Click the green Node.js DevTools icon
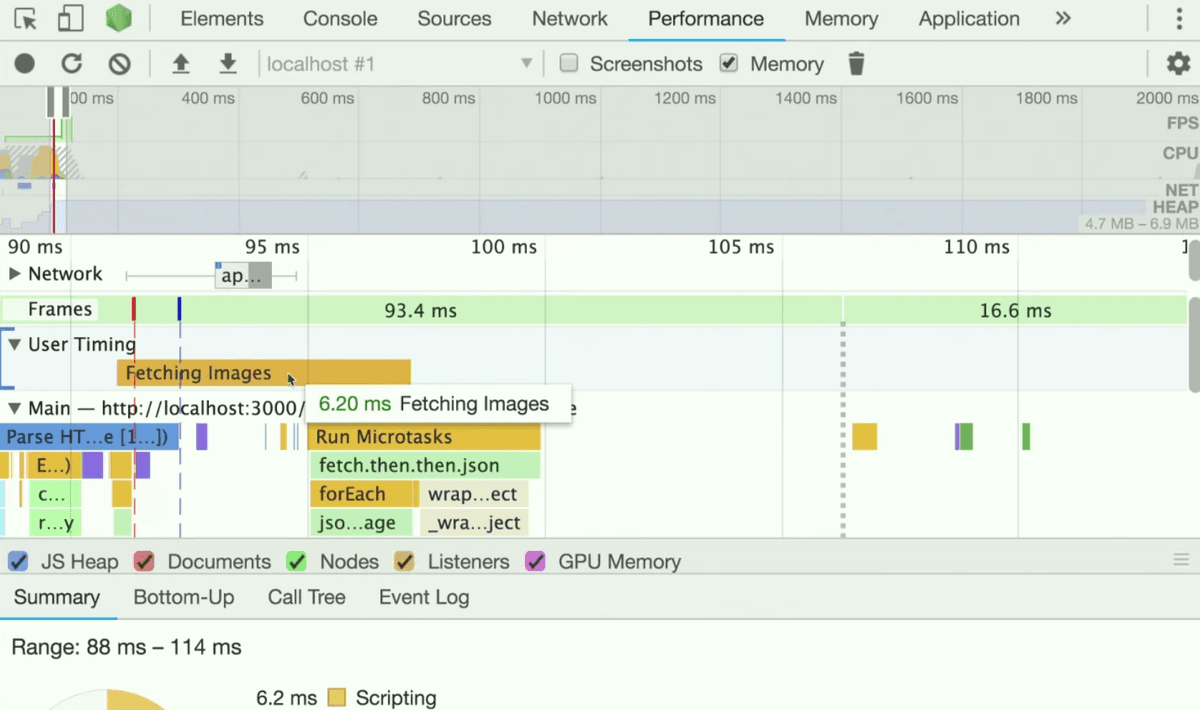The image size is (1200, 710). [x=119, y=18]
